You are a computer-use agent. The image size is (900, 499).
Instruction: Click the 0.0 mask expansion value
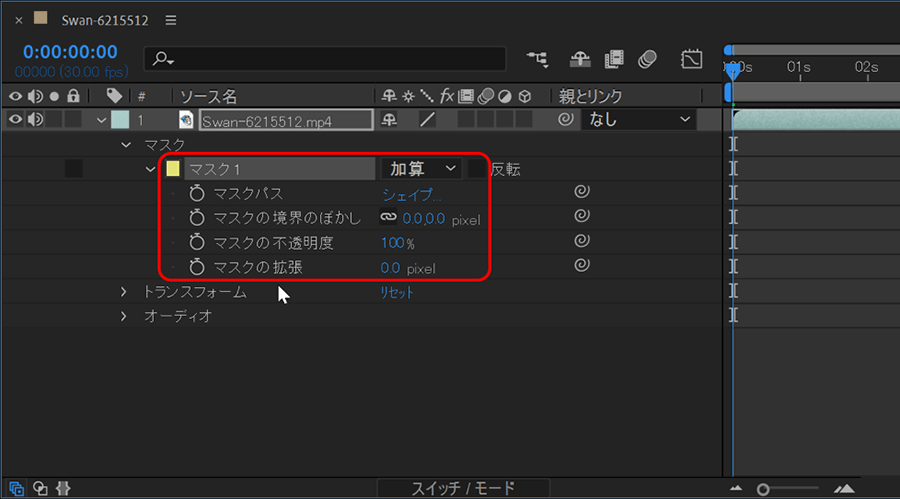(390, 268)
